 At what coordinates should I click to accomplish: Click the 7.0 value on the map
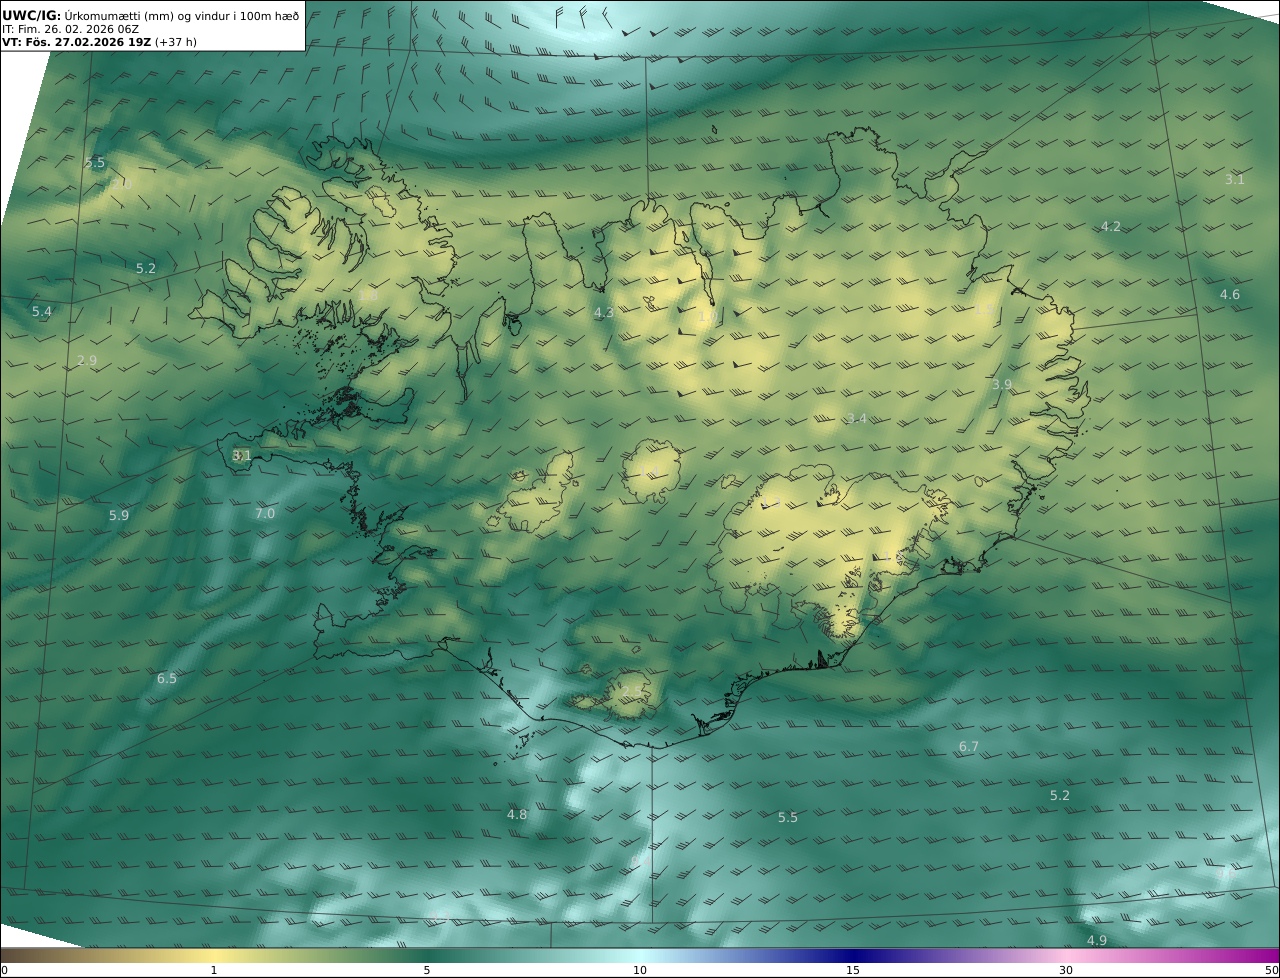point(264,514)
